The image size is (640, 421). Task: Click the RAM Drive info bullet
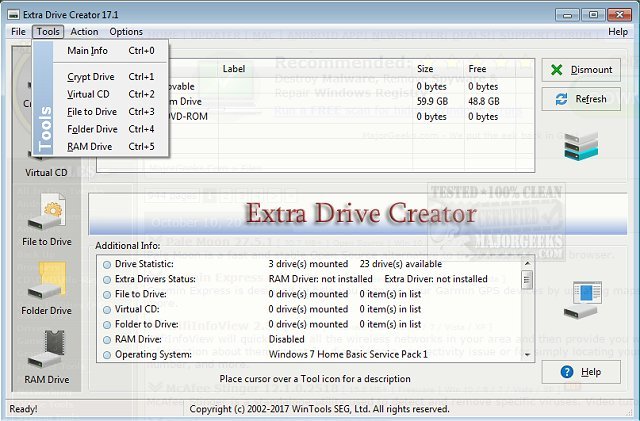pos(107,340)
